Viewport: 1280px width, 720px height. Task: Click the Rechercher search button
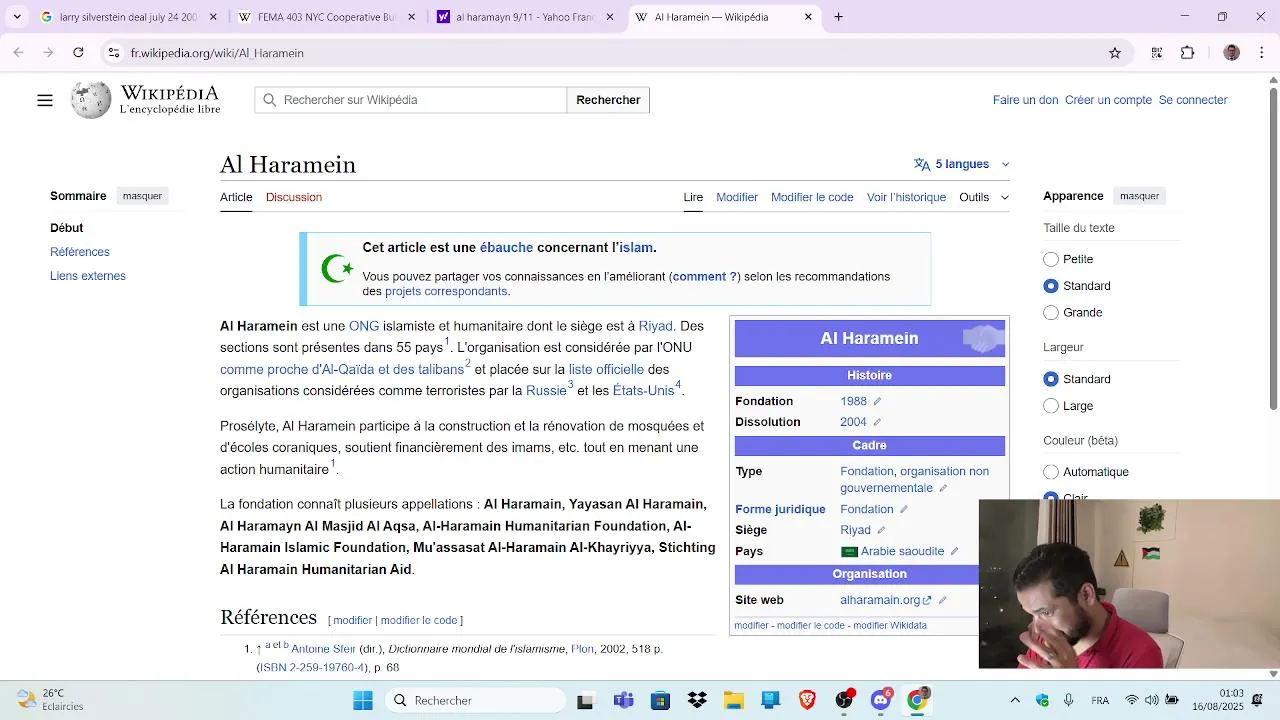[608, 100]
